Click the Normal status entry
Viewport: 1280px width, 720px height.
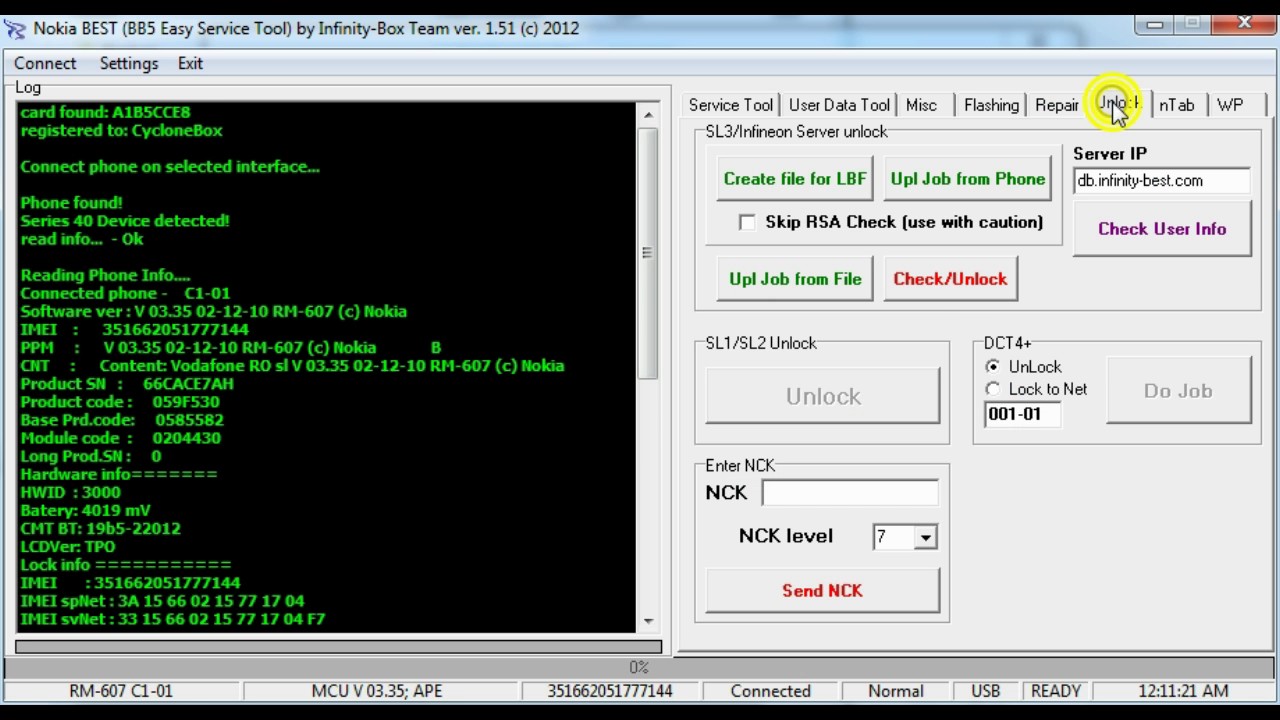click(x=896, y=691)
